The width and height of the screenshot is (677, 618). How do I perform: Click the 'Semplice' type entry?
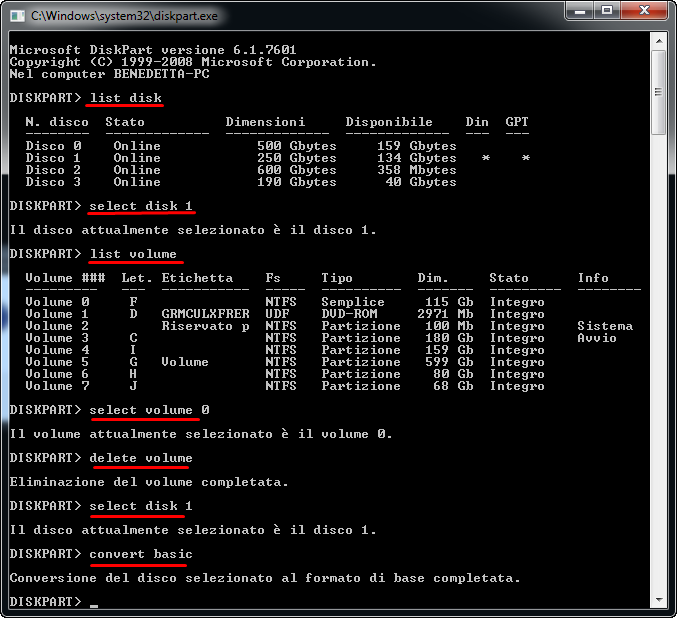353,302
